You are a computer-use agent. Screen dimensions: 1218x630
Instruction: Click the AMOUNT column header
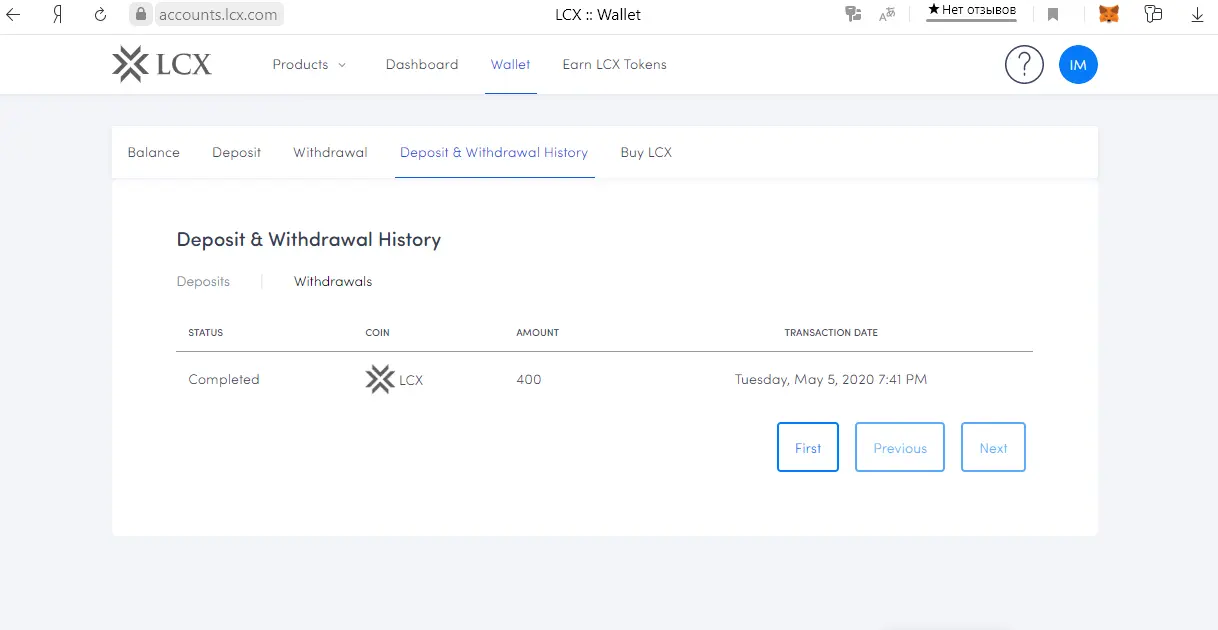(538, 333)
